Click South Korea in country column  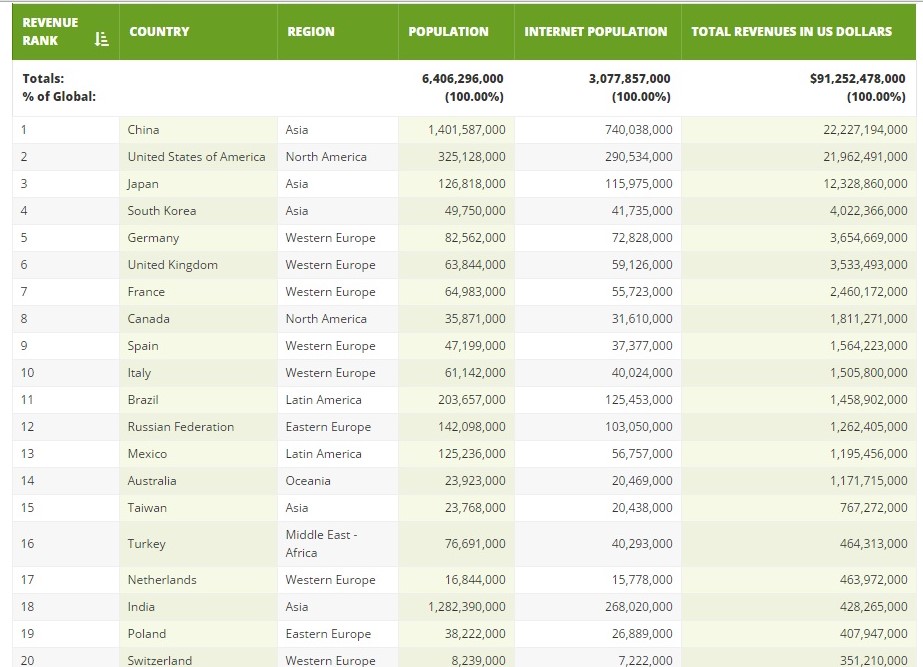point(162,211)
